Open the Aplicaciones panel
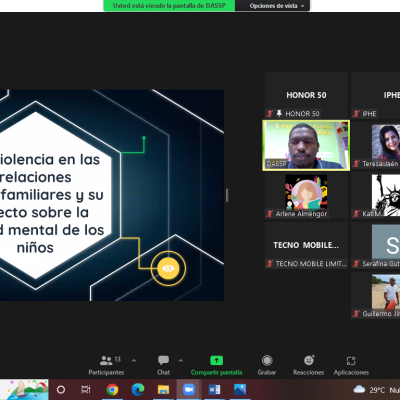 pyautogui.click(x=351, y=366)
